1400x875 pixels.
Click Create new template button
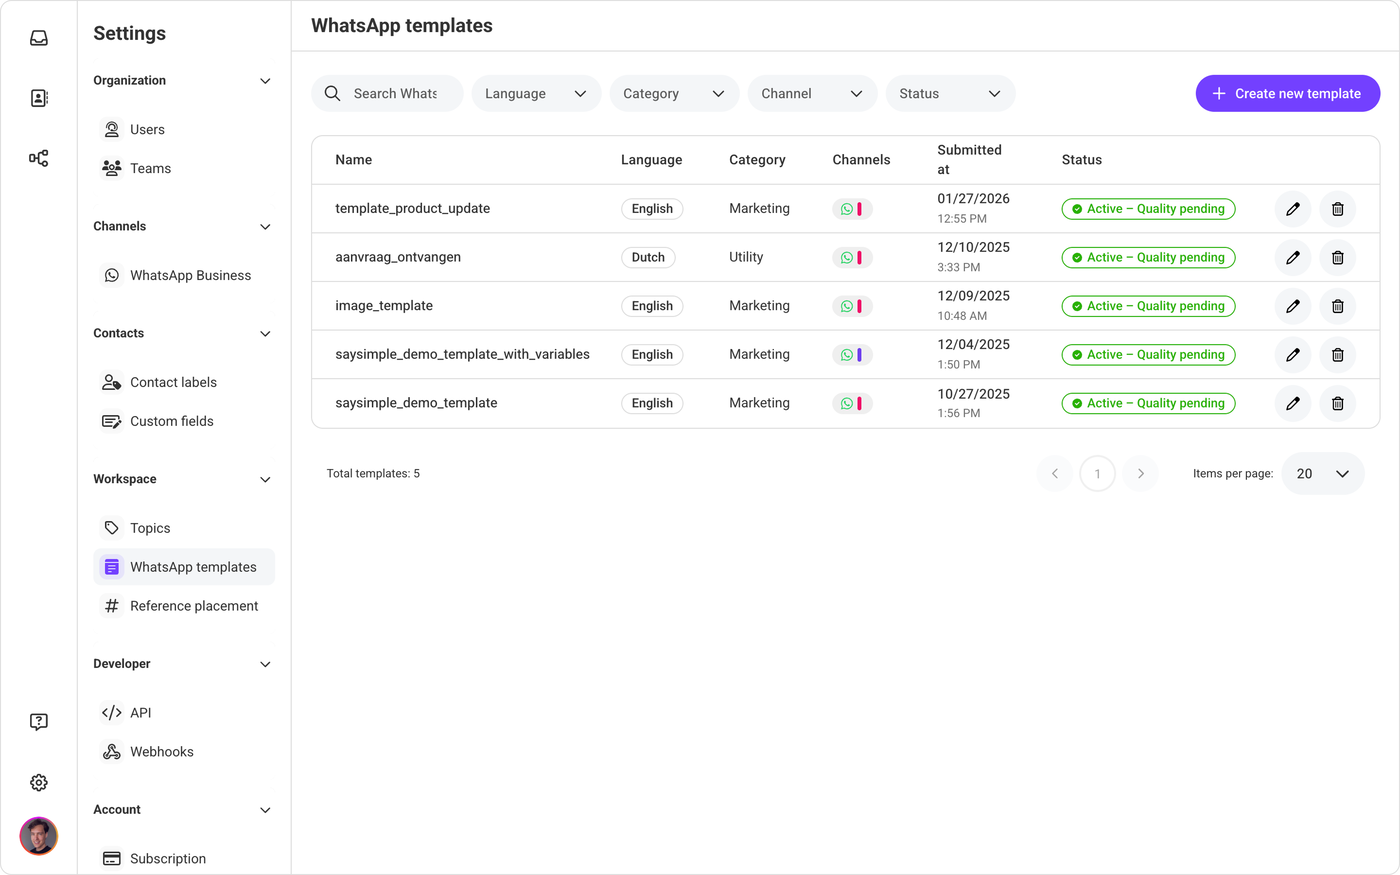tap(1287, 94)
